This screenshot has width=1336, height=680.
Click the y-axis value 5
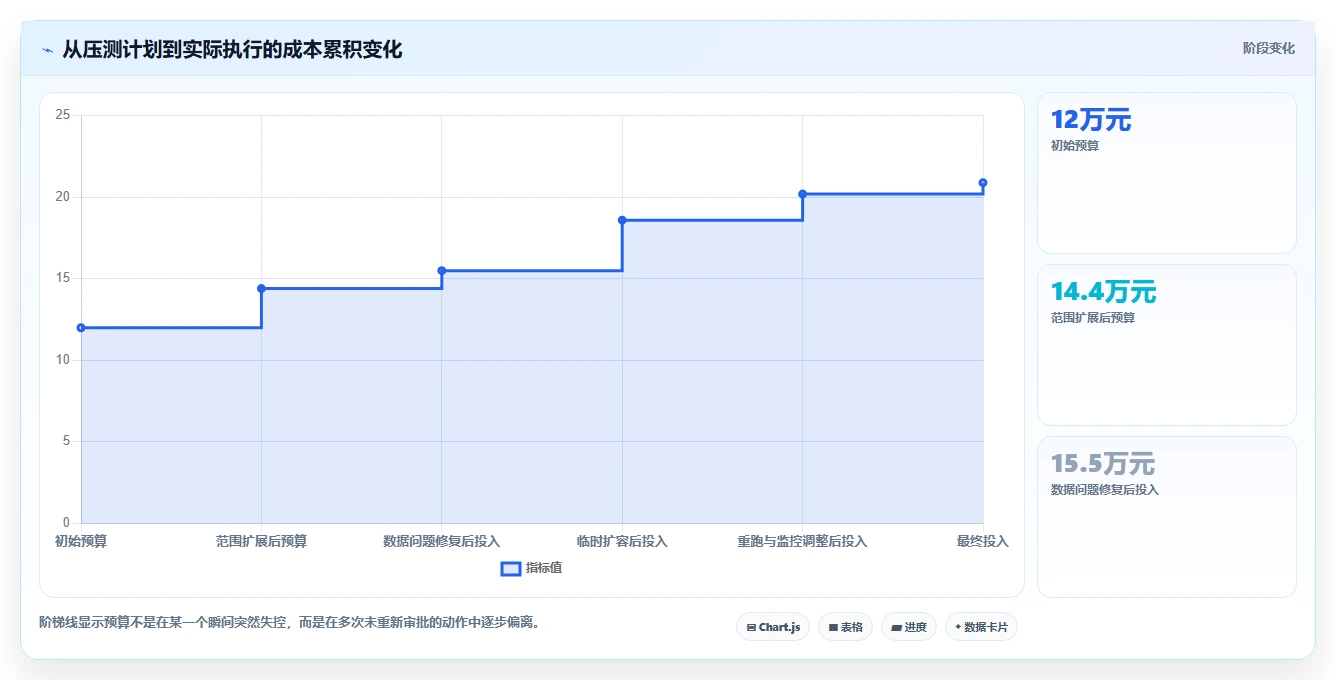pos(66,441)
